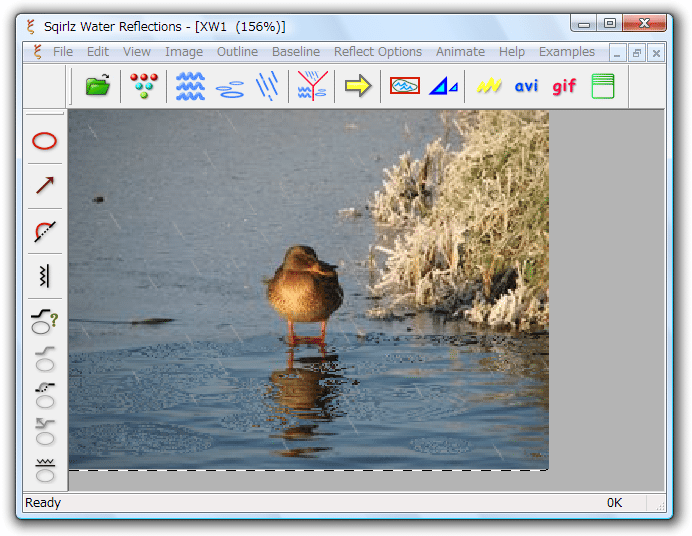Viewport: 692px width, 536px height.
Task: Select the red curve with dotted line tool
Action: [45, 231]
